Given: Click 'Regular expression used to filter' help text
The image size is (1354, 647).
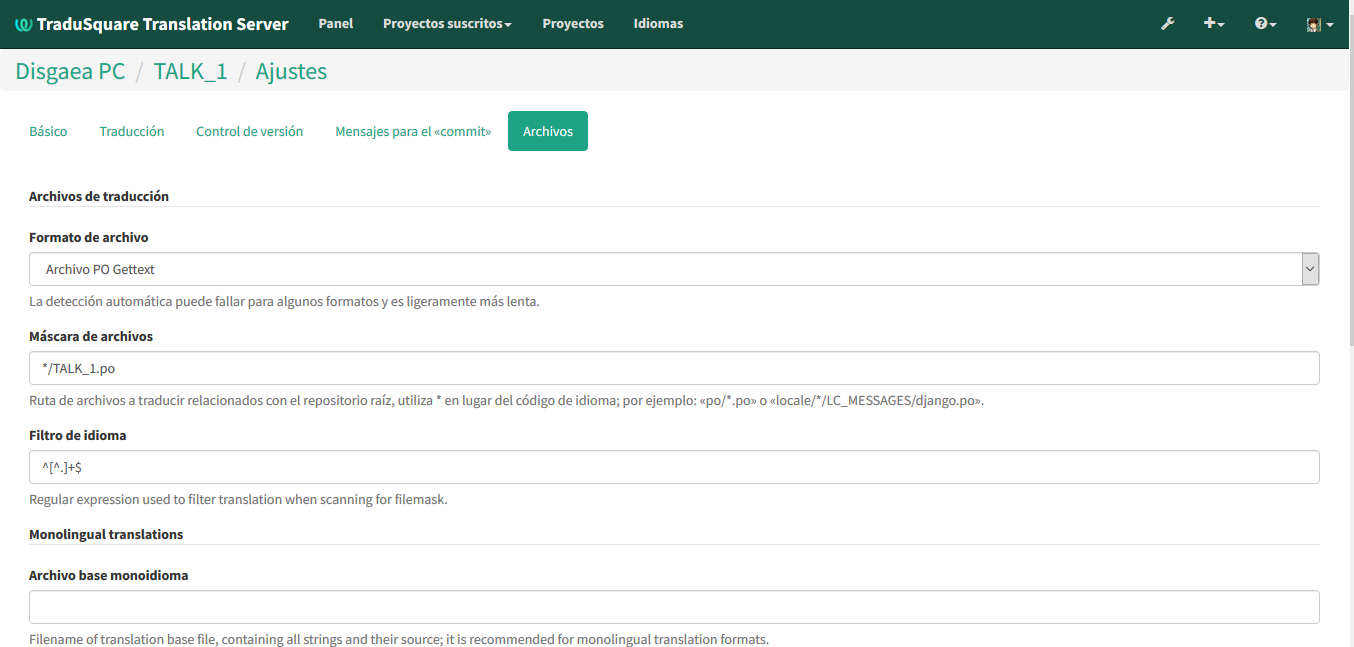Looking at the screenshot, I should [238, 499].
